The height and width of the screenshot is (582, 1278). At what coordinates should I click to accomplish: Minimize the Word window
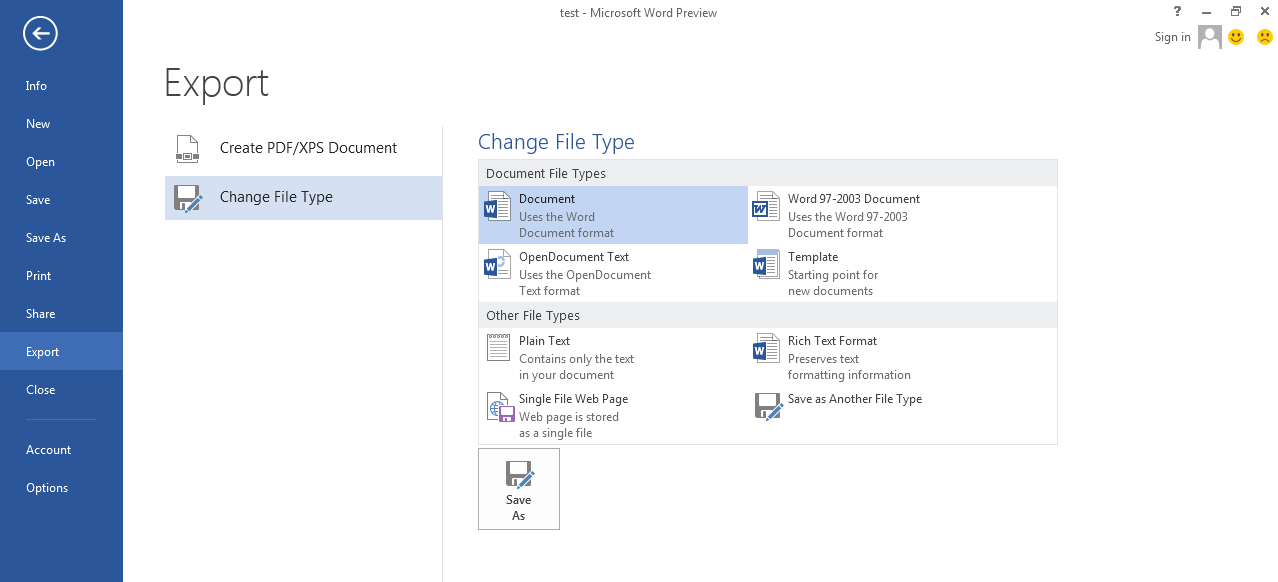[x=1207, y=12]
